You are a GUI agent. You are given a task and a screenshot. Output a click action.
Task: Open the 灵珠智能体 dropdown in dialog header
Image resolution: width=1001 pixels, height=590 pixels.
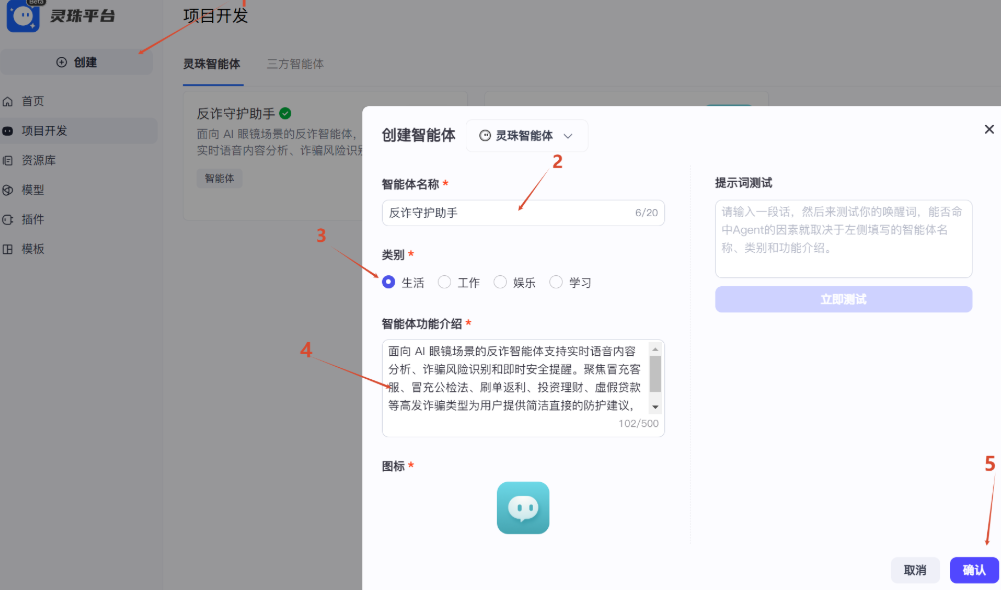[526, 135]
